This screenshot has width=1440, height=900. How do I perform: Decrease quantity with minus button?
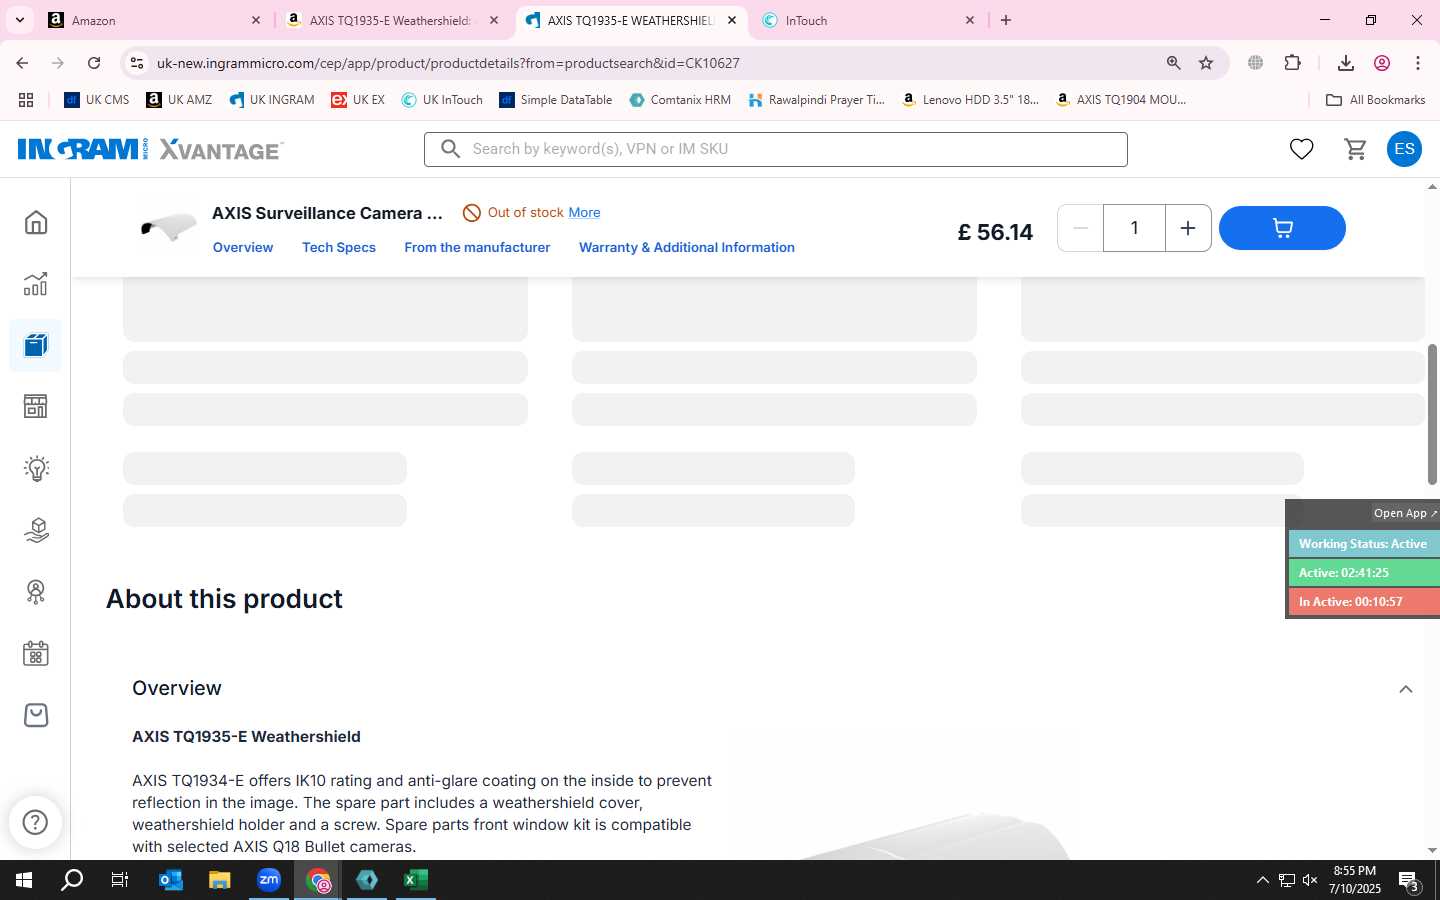pyautogui.click(x=1080, y=228)
